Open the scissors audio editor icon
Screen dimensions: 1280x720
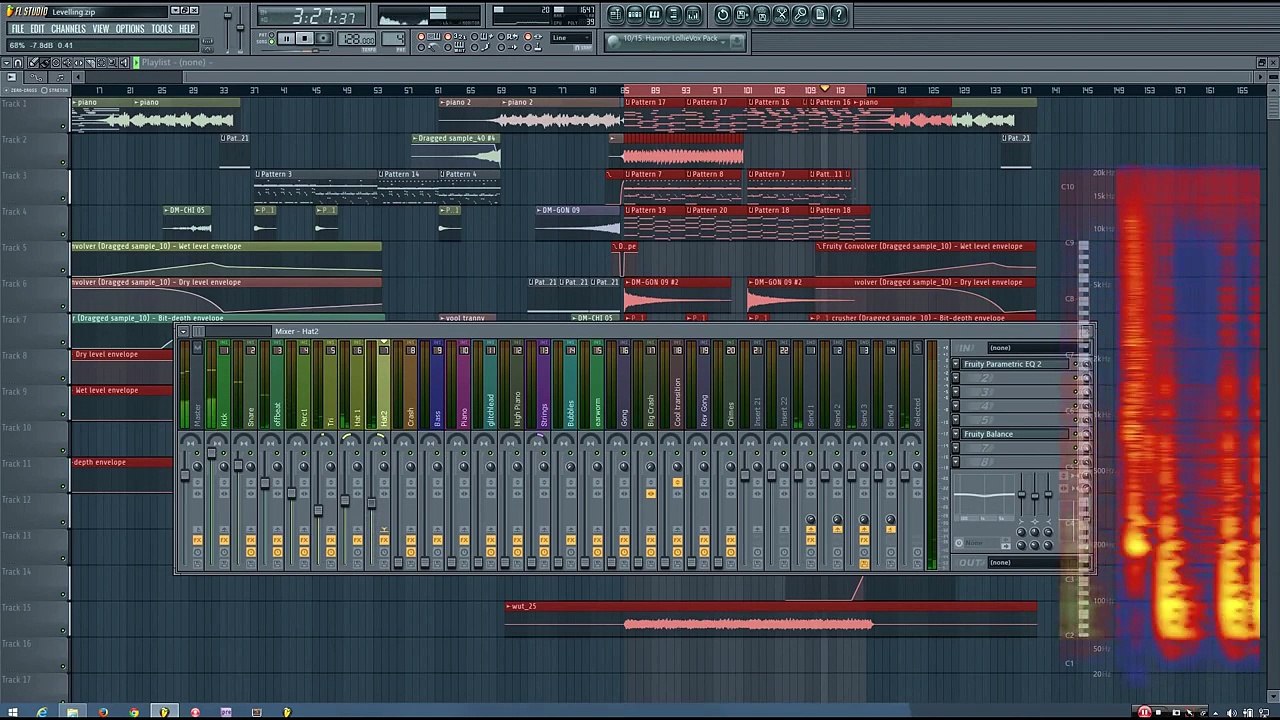coord(781,15)
